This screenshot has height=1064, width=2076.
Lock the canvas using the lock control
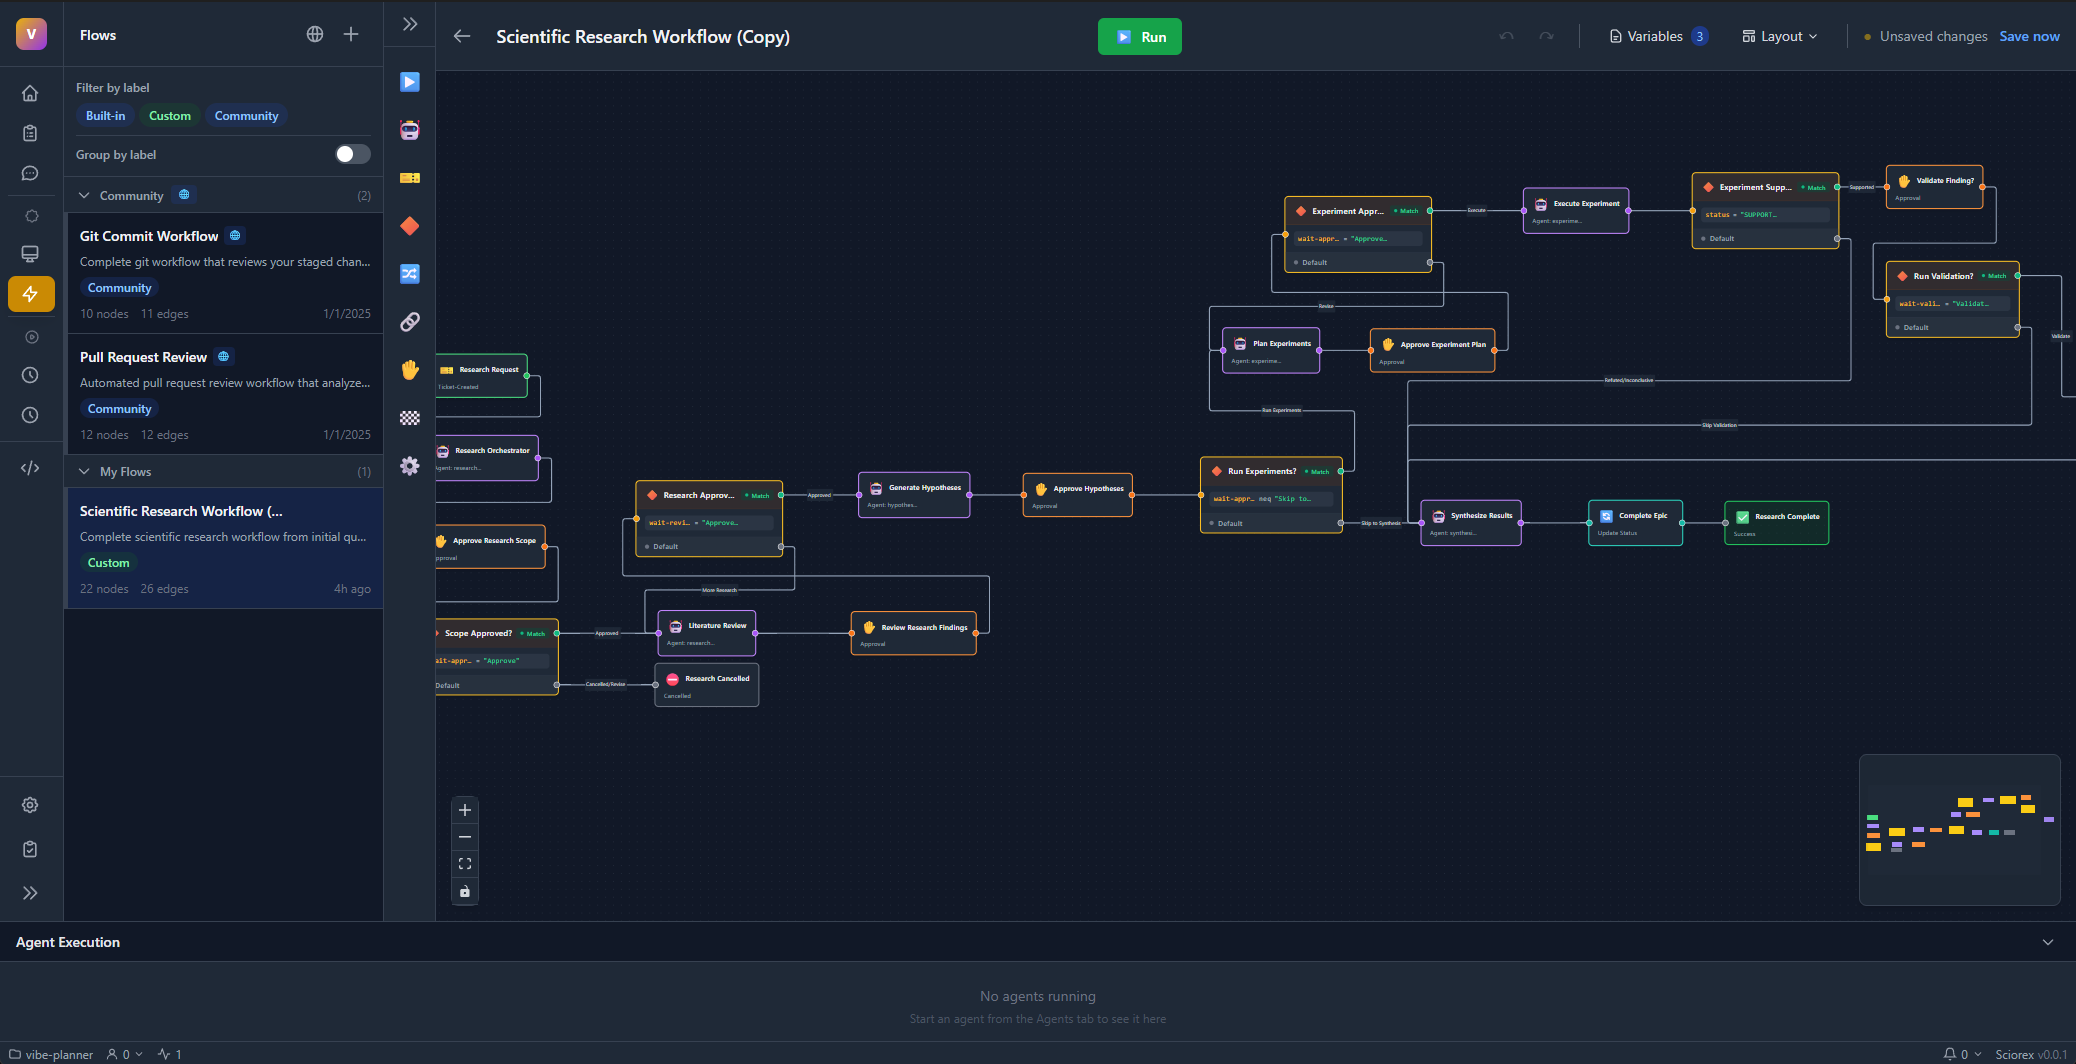464,890
